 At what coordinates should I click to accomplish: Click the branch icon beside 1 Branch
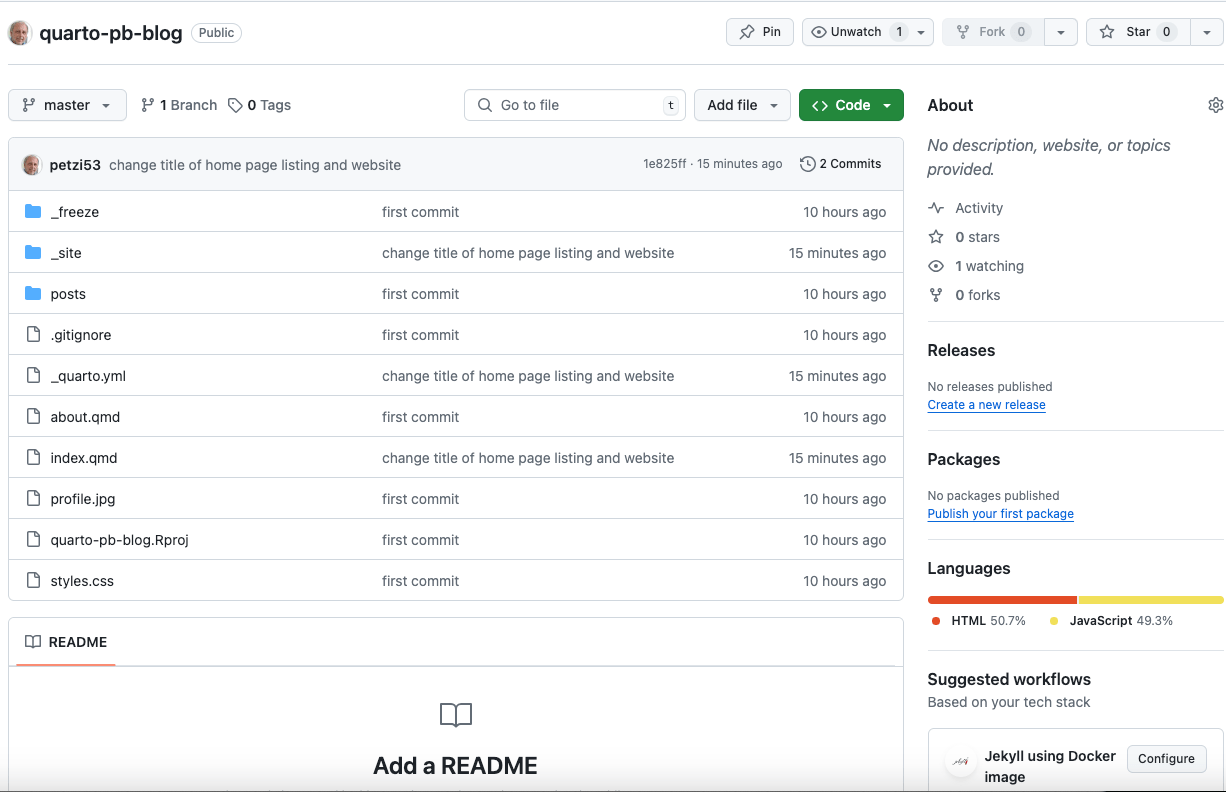click(x=148, y=105)
